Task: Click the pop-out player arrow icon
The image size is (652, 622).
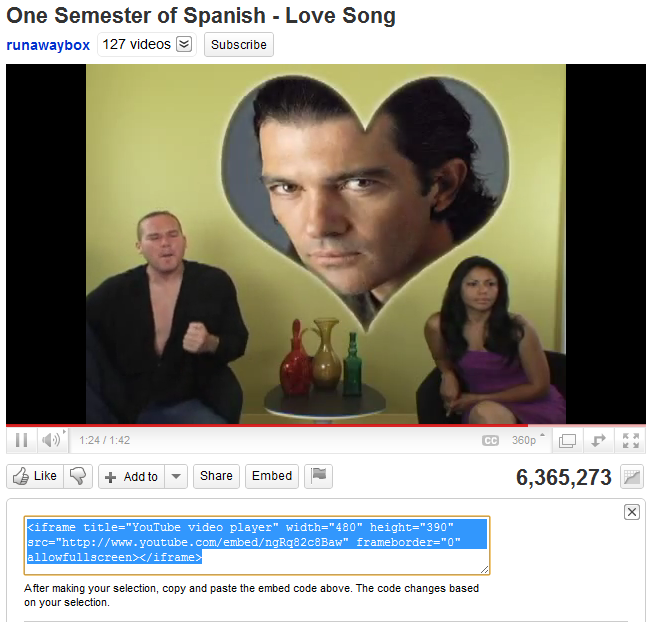Action: click(598, 440)
